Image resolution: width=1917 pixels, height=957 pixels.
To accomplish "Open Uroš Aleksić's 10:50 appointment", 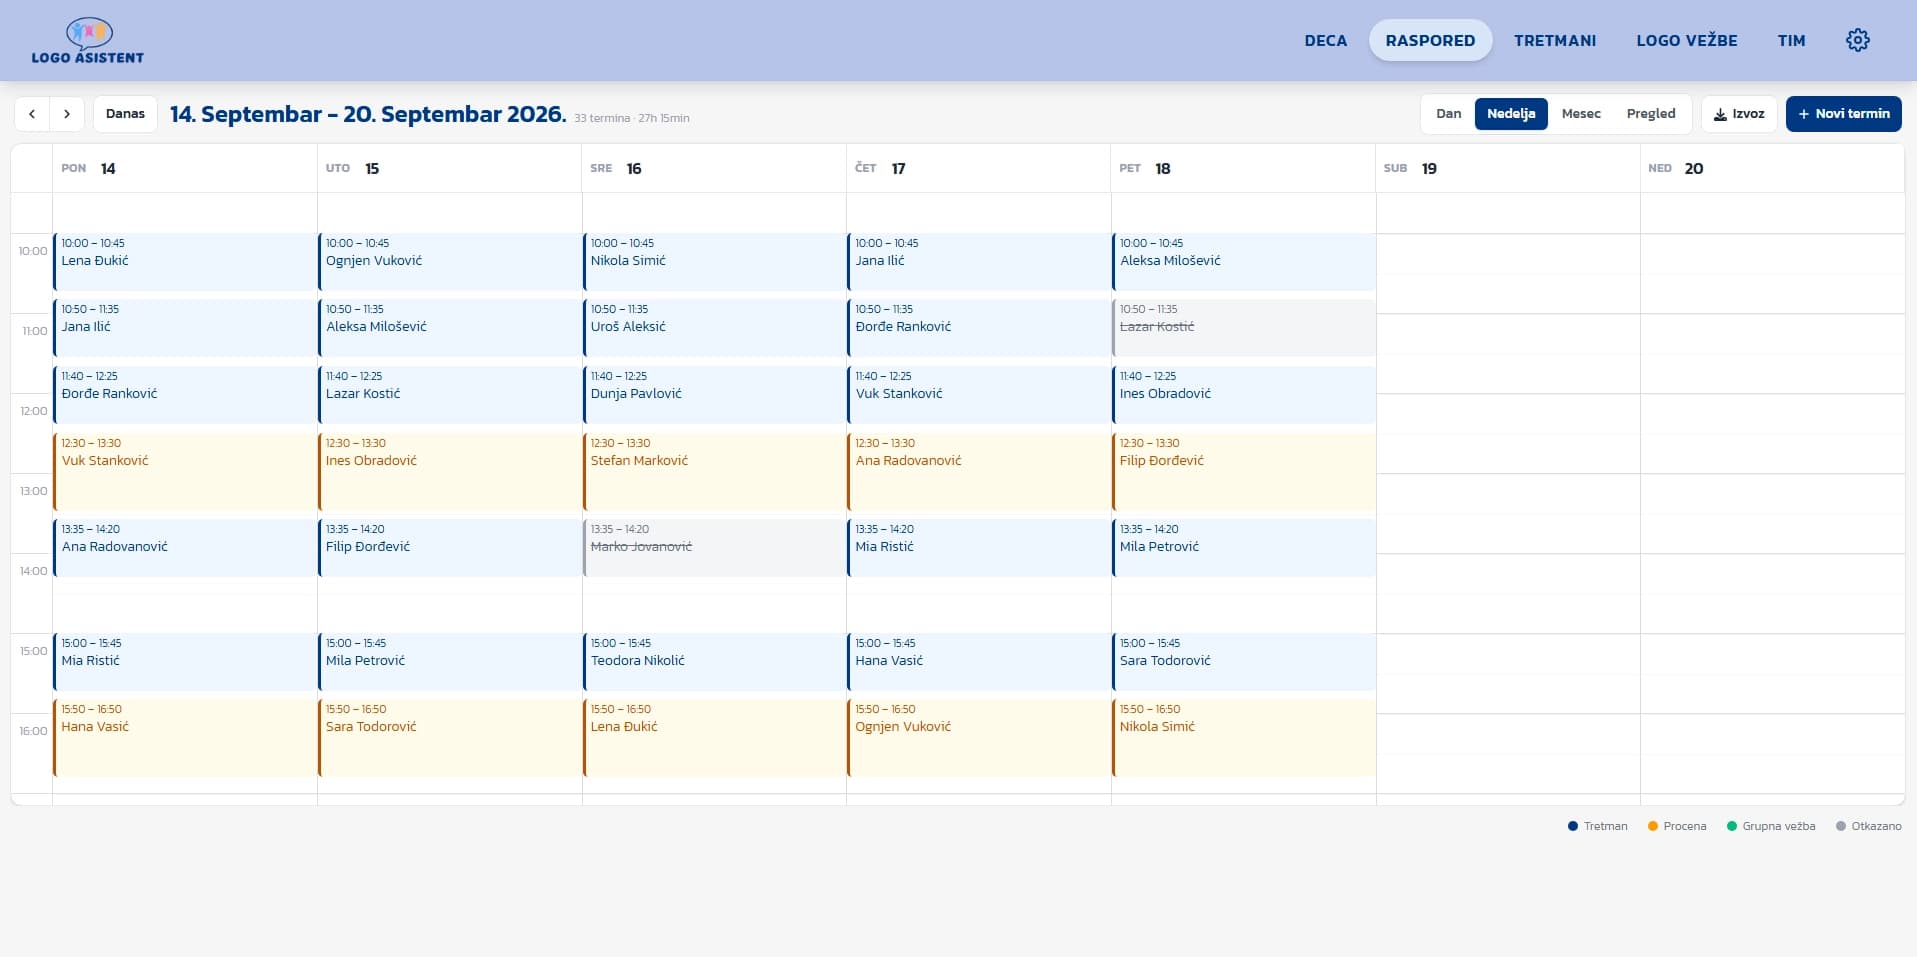I will tap(714, 328).
